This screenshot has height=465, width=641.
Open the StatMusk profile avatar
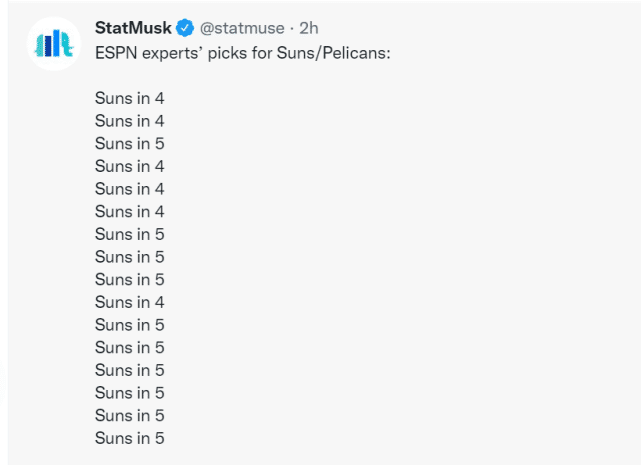click(54, 44)
